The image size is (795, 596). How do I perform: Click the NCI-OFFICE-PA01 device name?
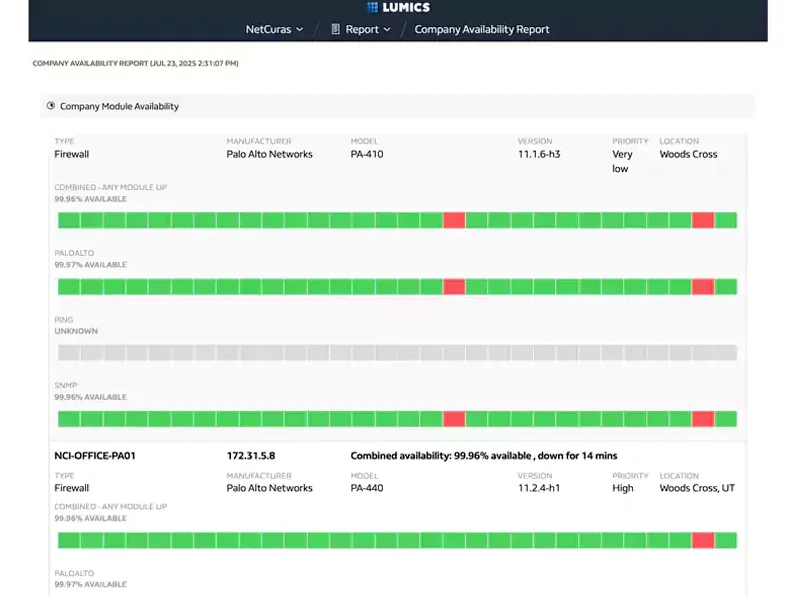click(95, 456)
